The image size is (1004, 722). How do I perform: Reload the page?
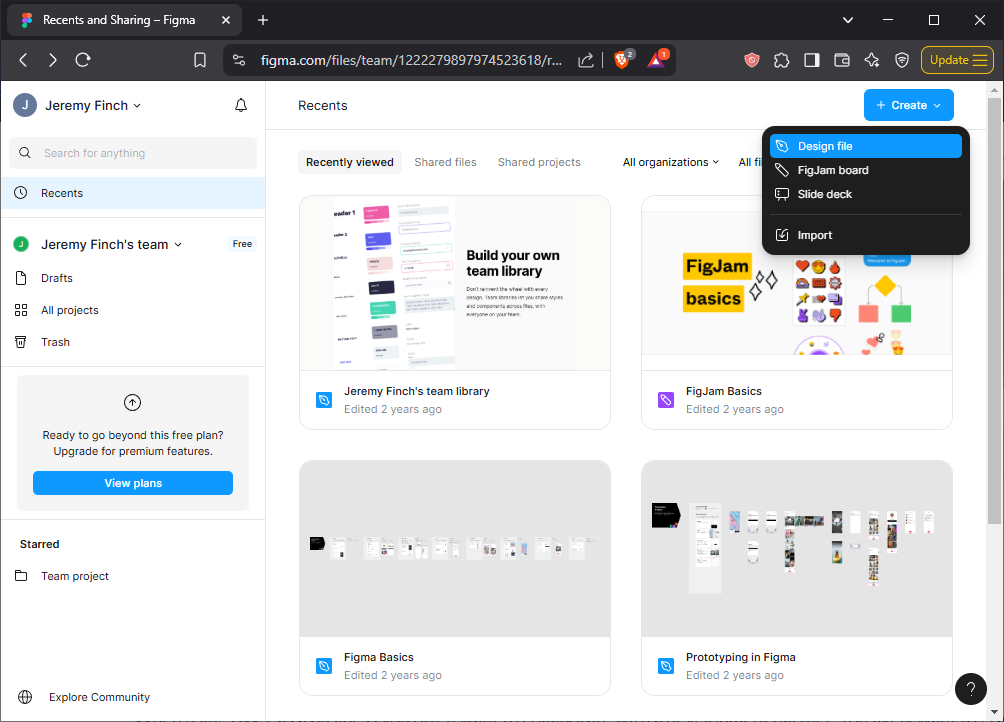(x=83, y=60)
